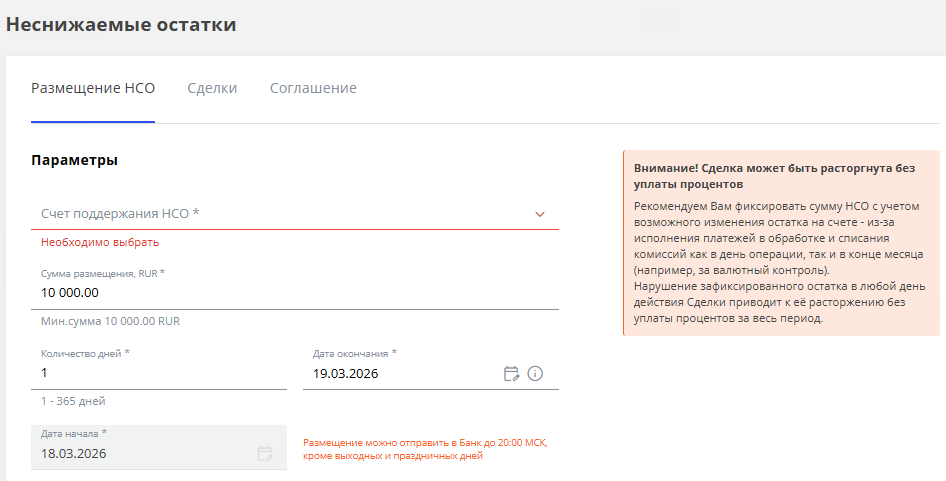Open the Соглашение tab
Viewport: 946px width, 481px height.
click(313, 88)
